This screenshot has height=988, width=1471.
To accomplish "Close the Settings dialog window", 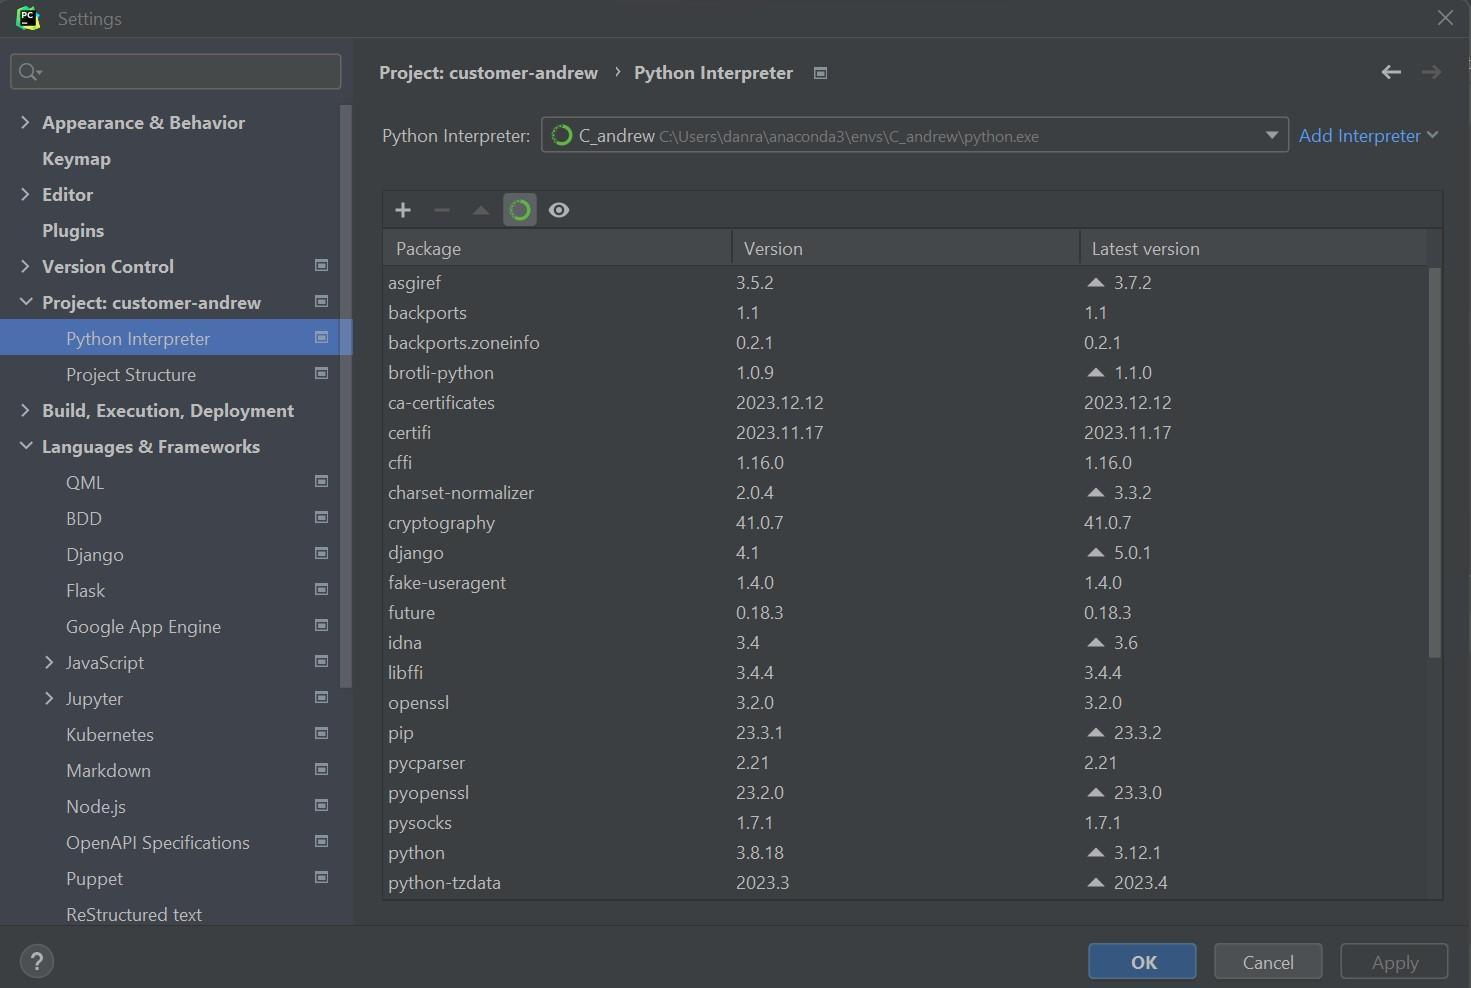I will (1445, 18).
